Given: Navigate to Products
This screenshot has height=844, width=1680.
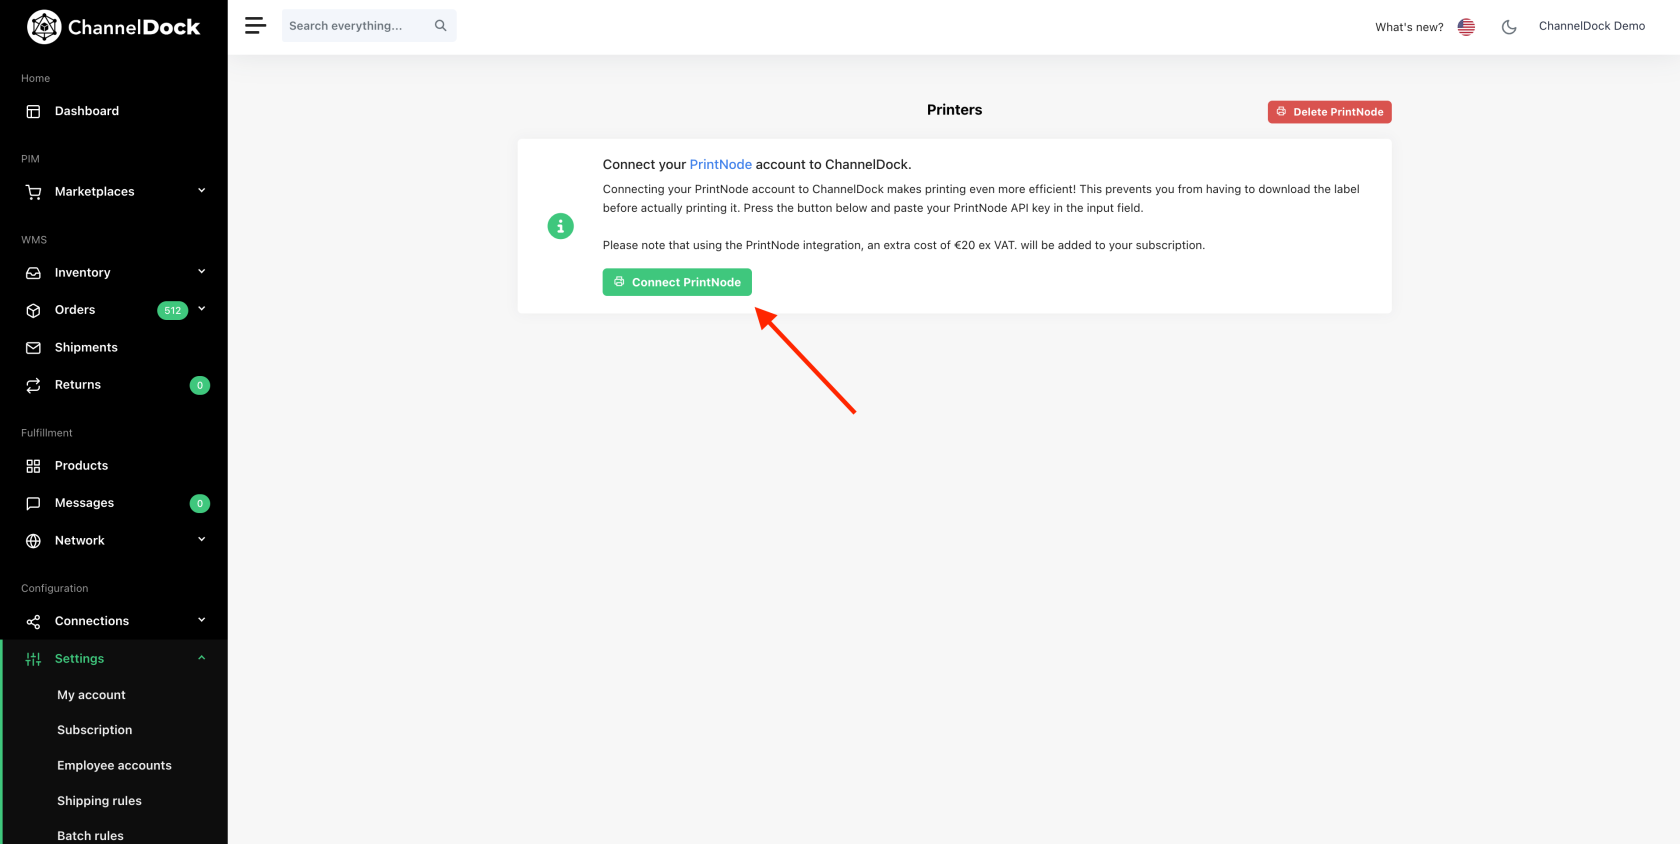Looking at the screenshot, I should [81, 466].
